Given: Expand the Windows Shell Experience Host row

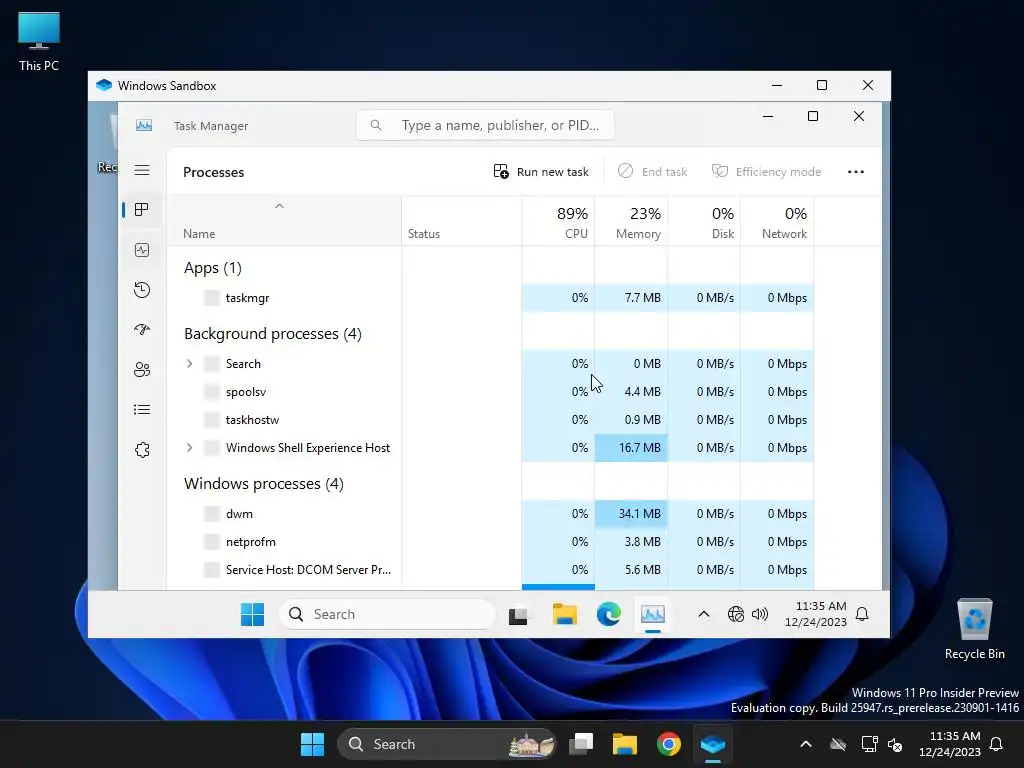Looking at the screenshot, I should (189, 447).
